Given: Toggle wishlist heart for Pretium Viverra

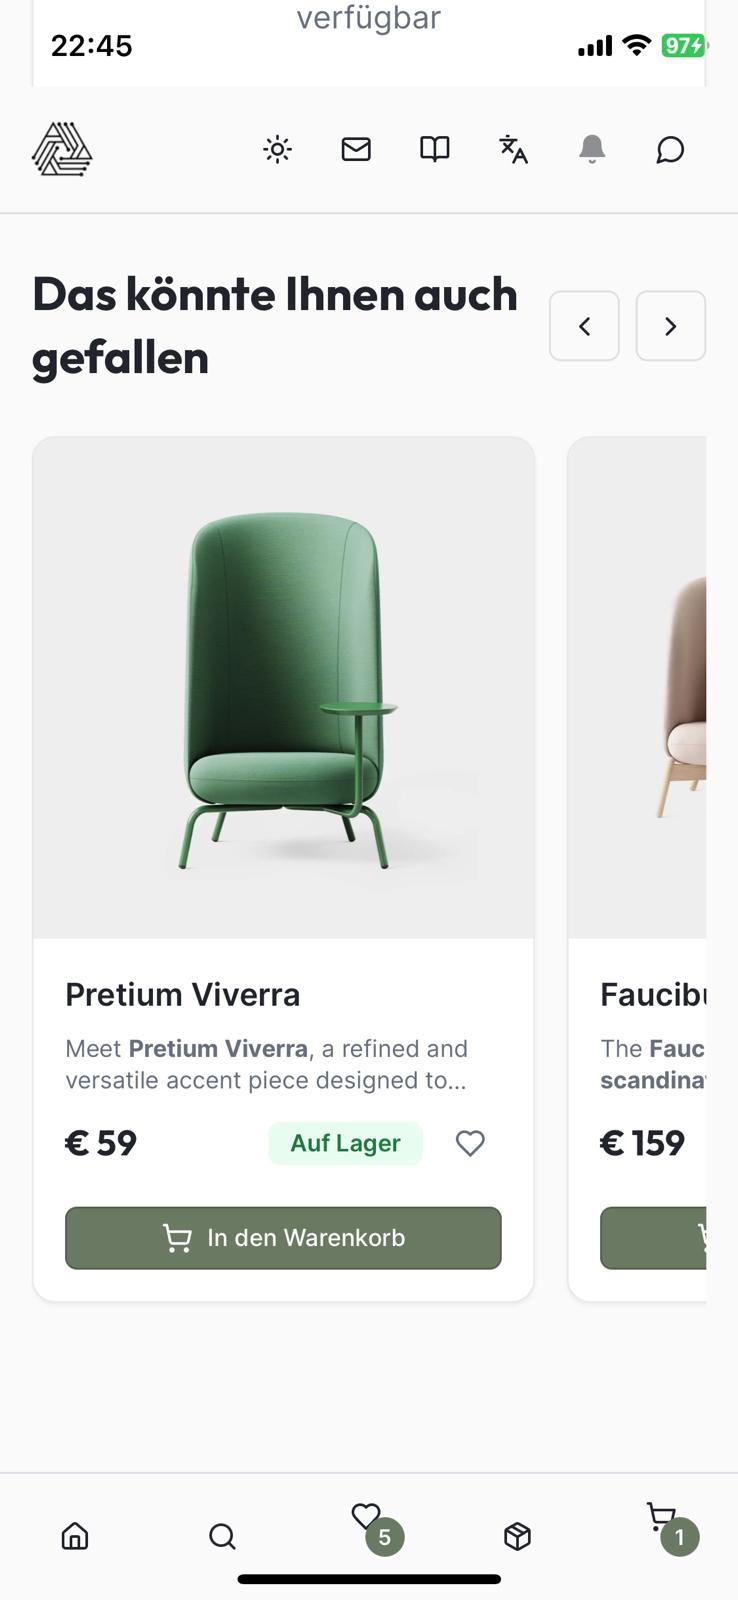Looking at the screenshot, I should [470, 1143].
